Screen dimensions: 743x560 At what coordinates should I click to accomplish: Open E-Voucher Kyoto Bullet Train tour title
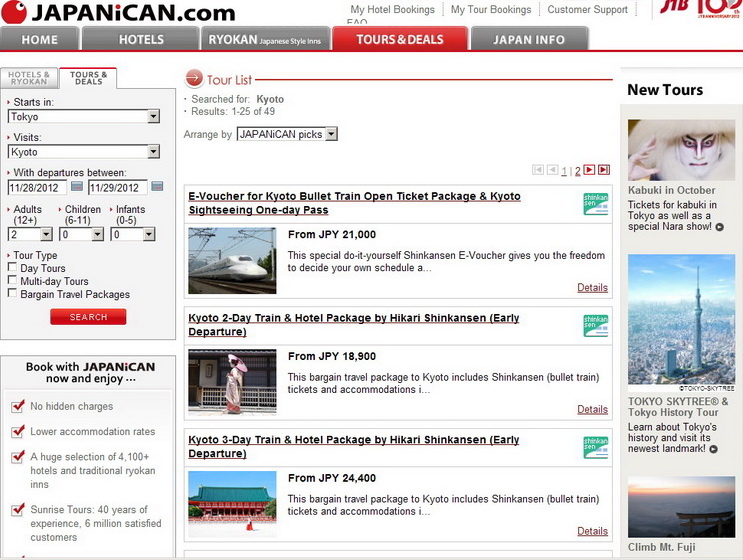pyautogui.click(x=354, y=203)
